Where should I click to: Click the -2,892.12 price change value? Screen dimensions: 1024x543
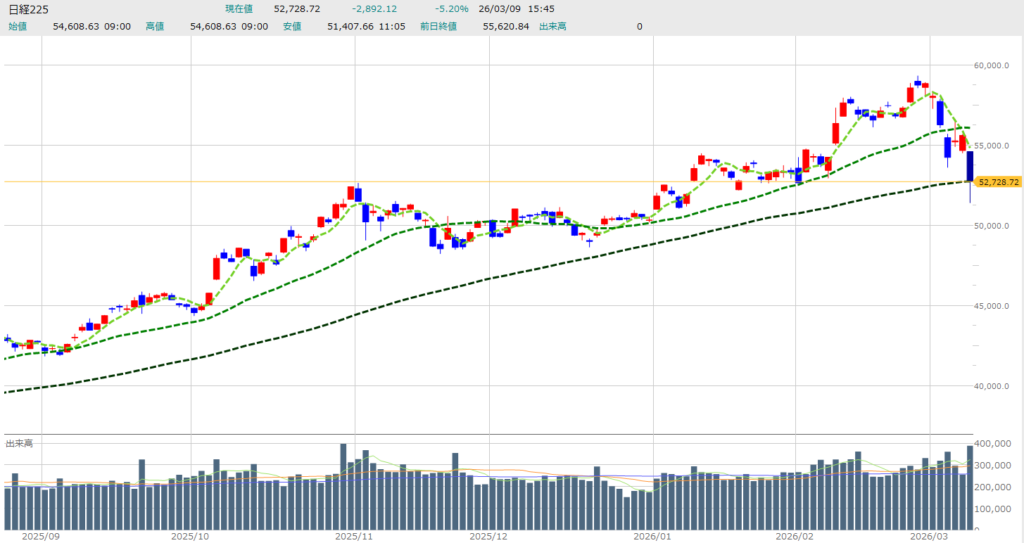(375, 8)
